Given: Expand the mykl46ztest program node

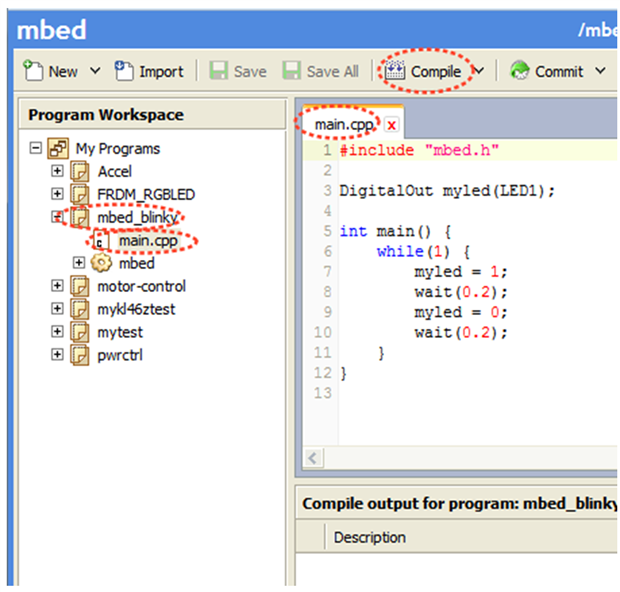Looking at the screenshot, I should click(x=57, y=308).
